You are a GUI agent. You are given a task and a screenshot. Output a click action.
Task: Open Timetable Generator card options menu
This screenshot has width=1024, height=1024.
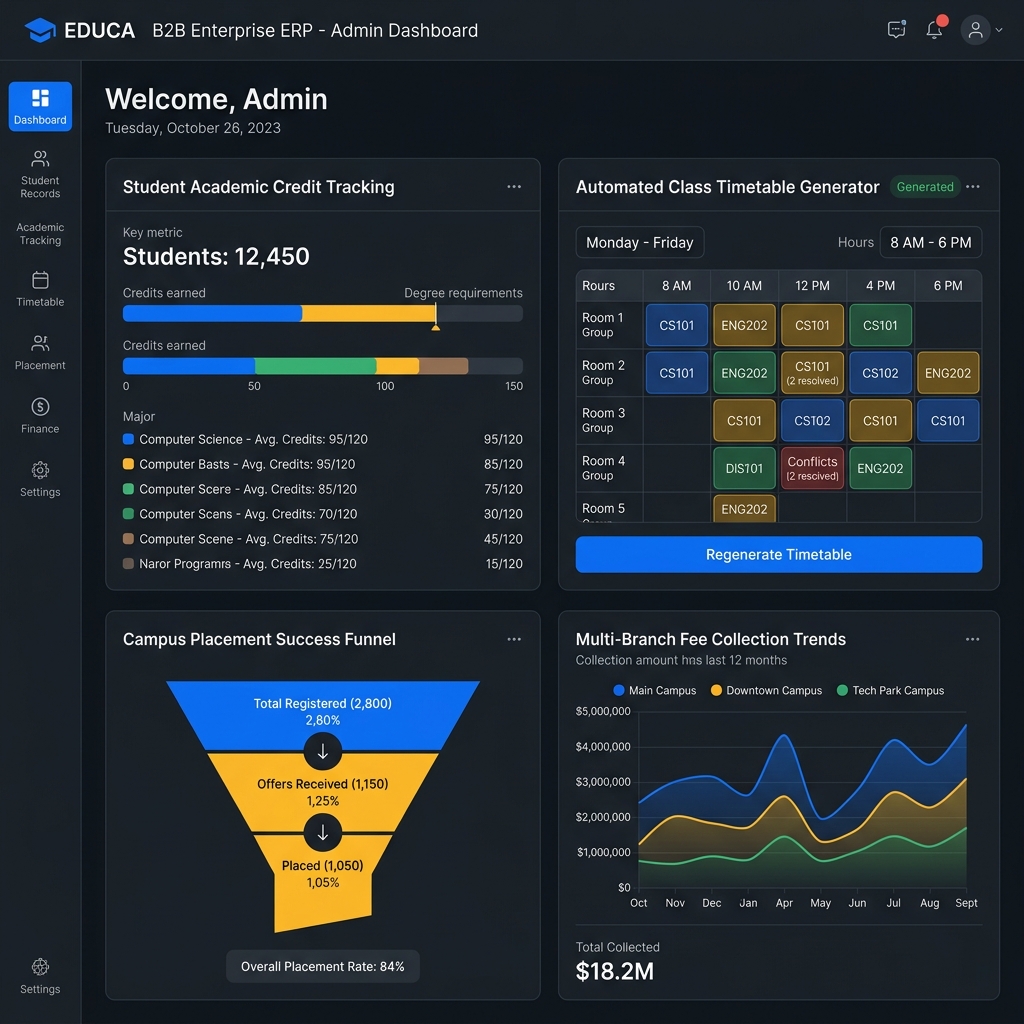coord(972,187)
